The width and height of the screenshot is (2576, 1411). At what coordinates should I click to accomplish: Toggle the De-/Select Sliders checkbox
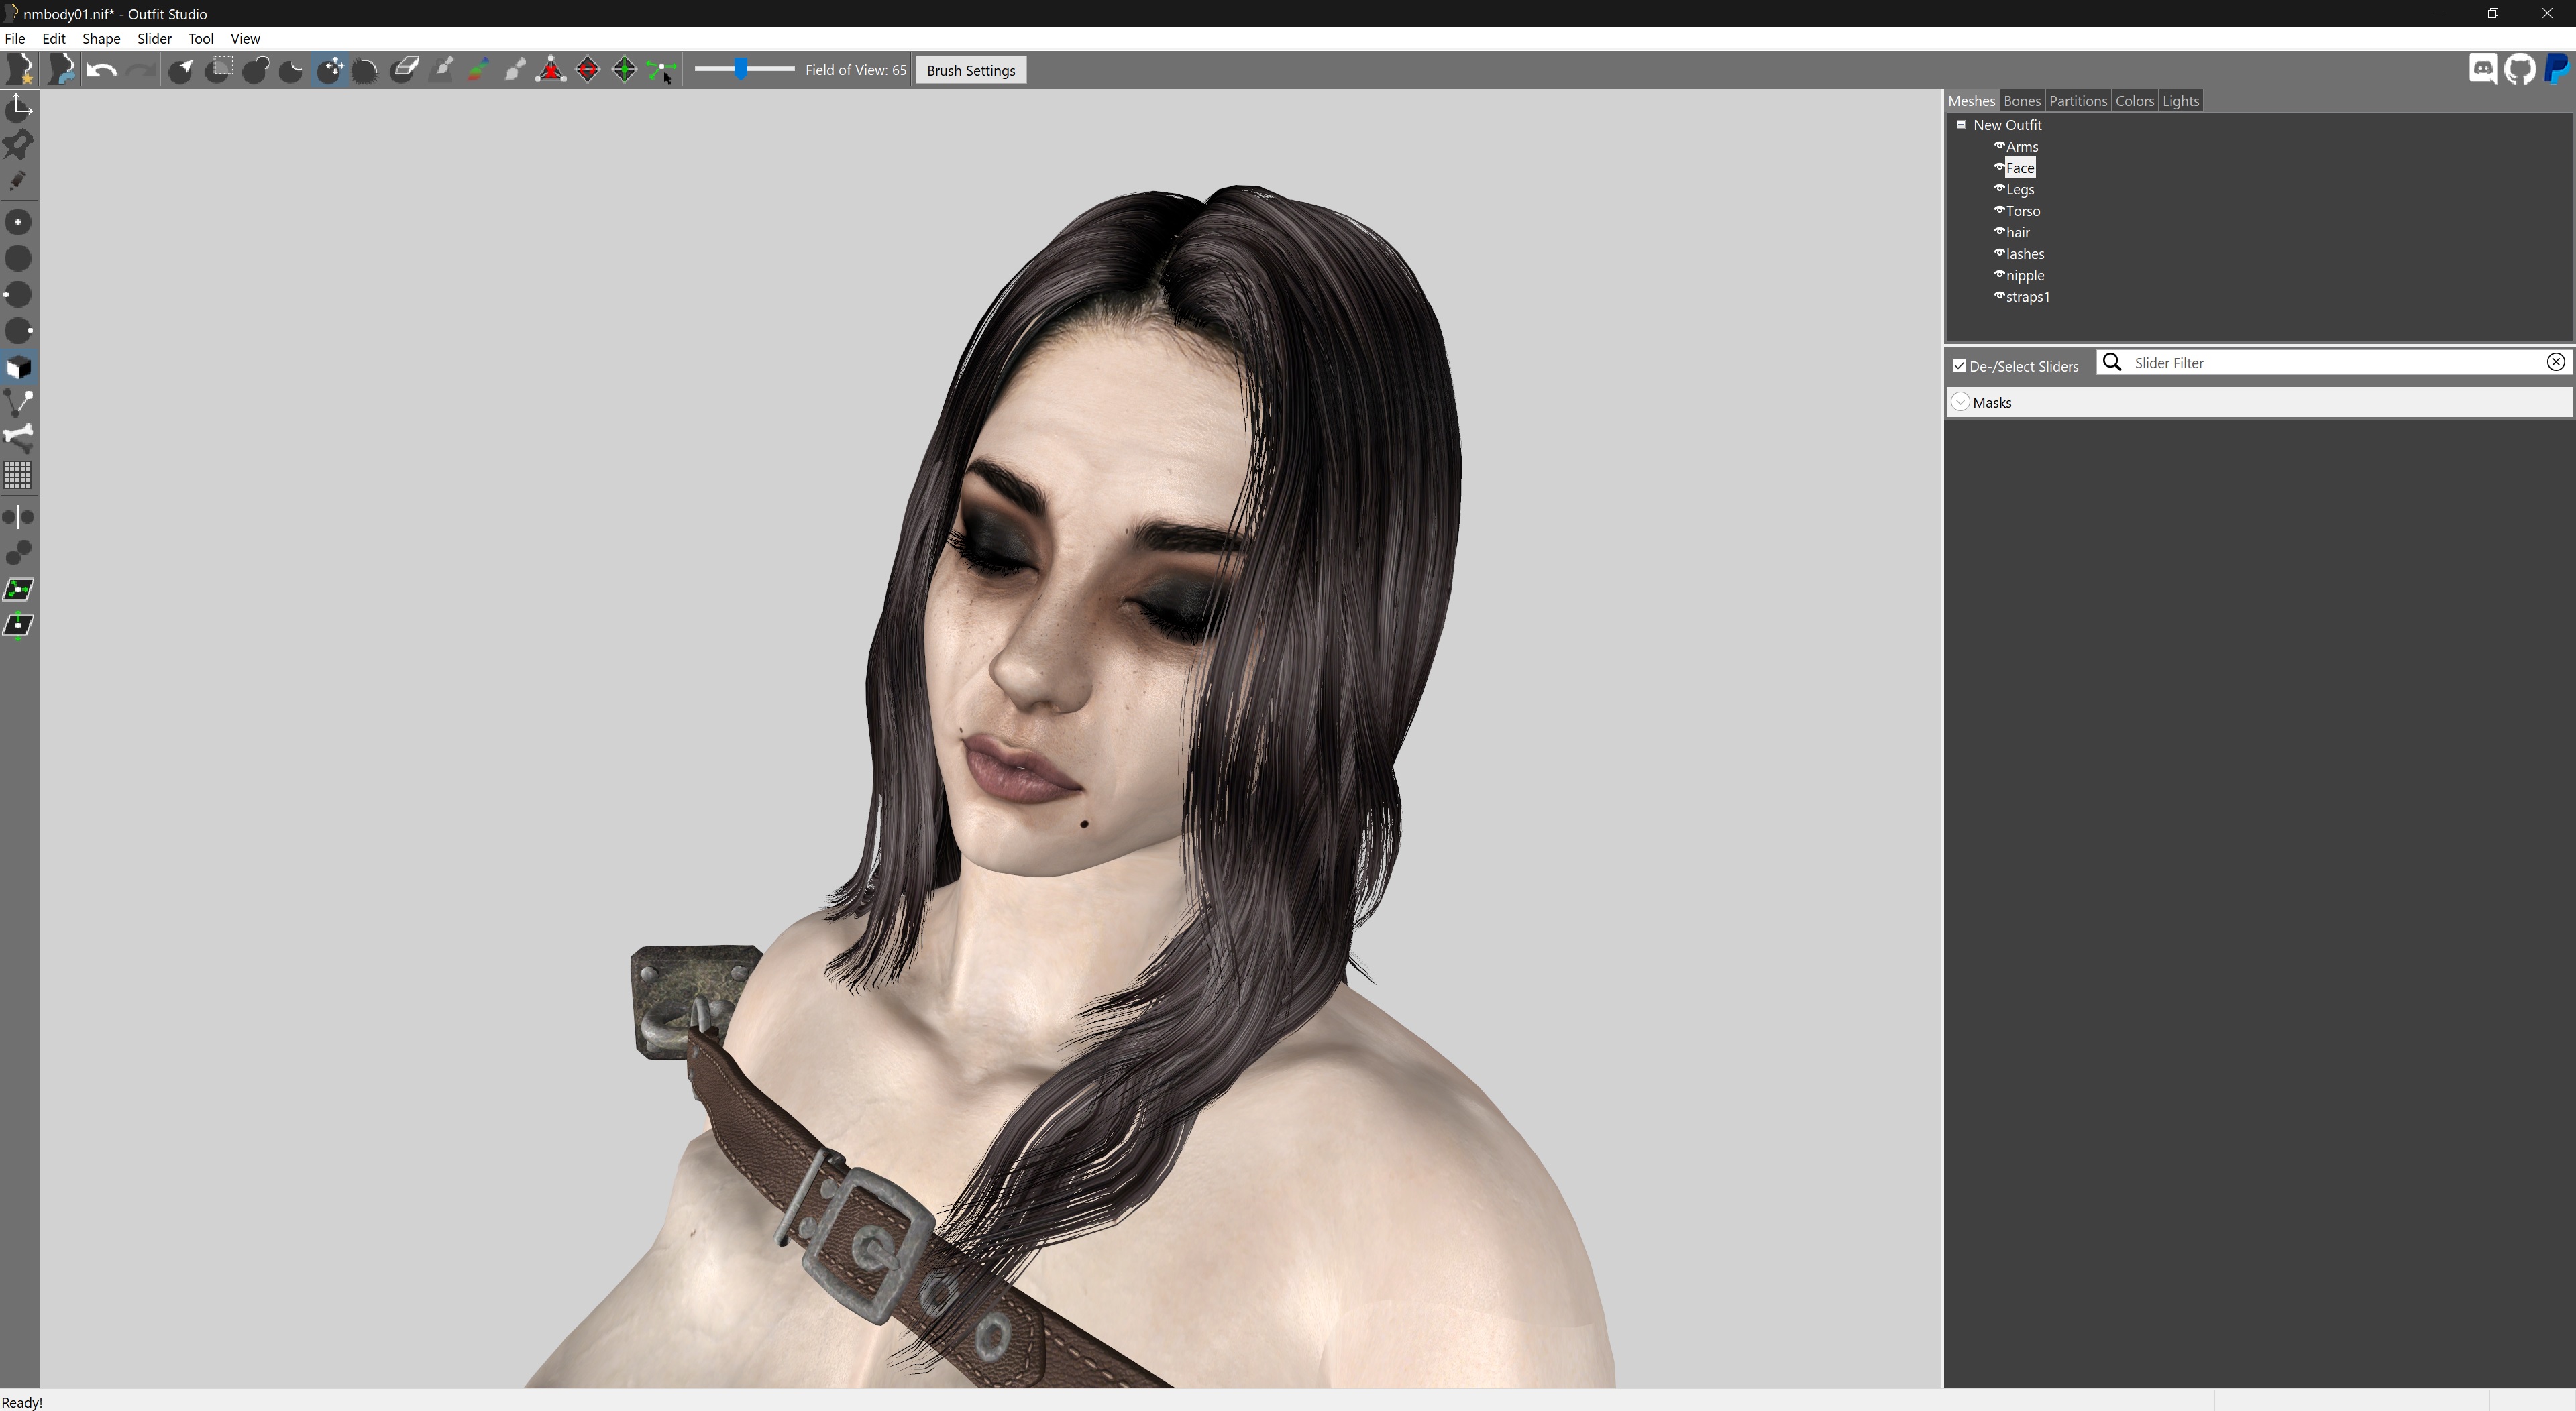pyautogui.click(x=1960, y=366)
